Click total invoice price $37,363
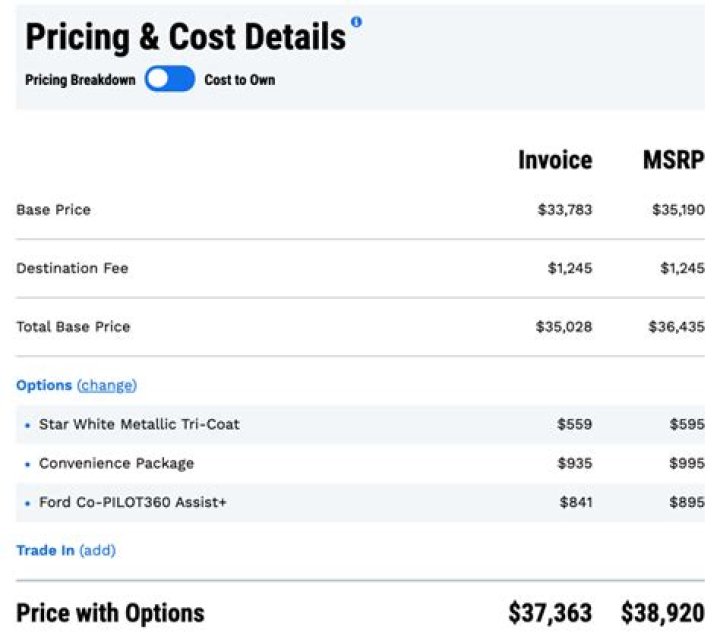720x639 pixels. [x=550, y=613]
